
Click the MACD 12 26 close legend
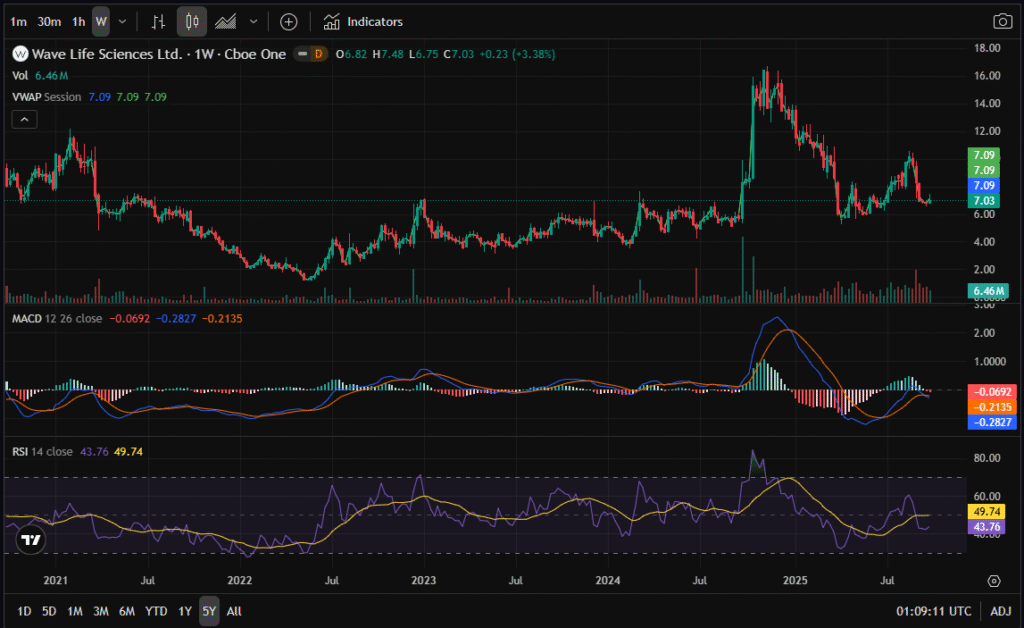click(57, 318)
